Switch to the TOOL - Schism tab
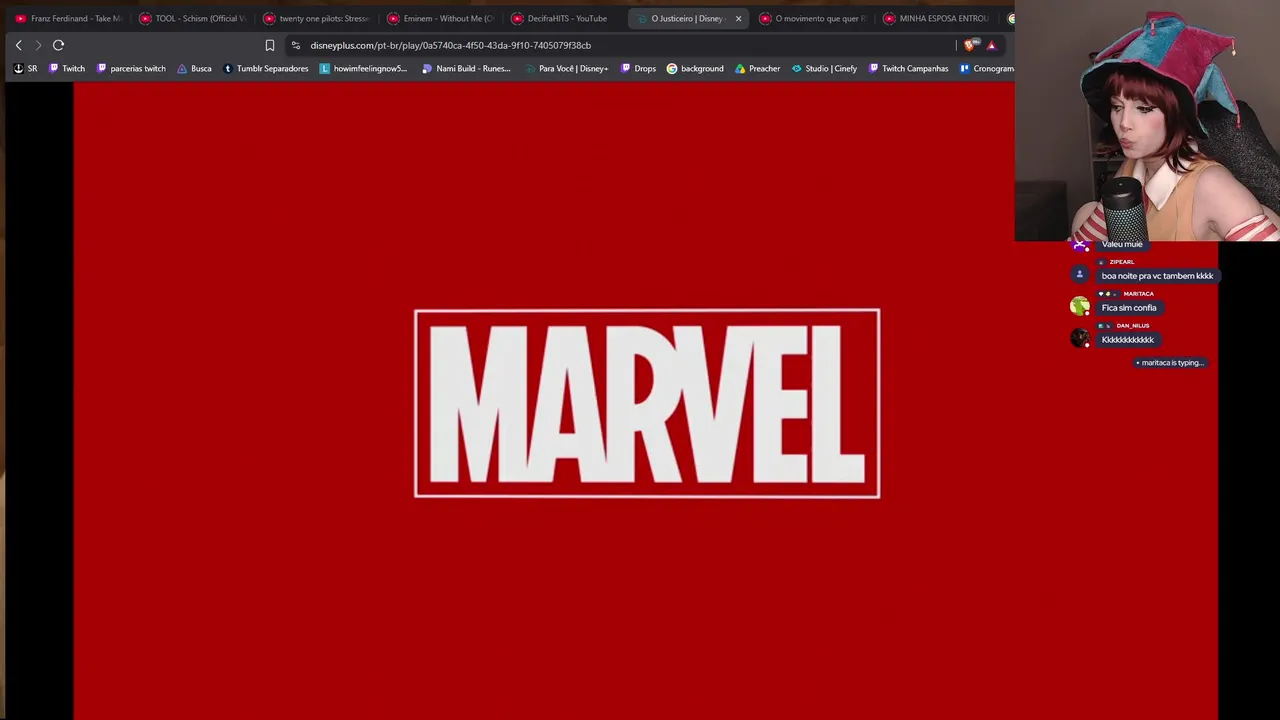Image resolution: width=1280 pixels, height=720 pixels. coord(192,18)
